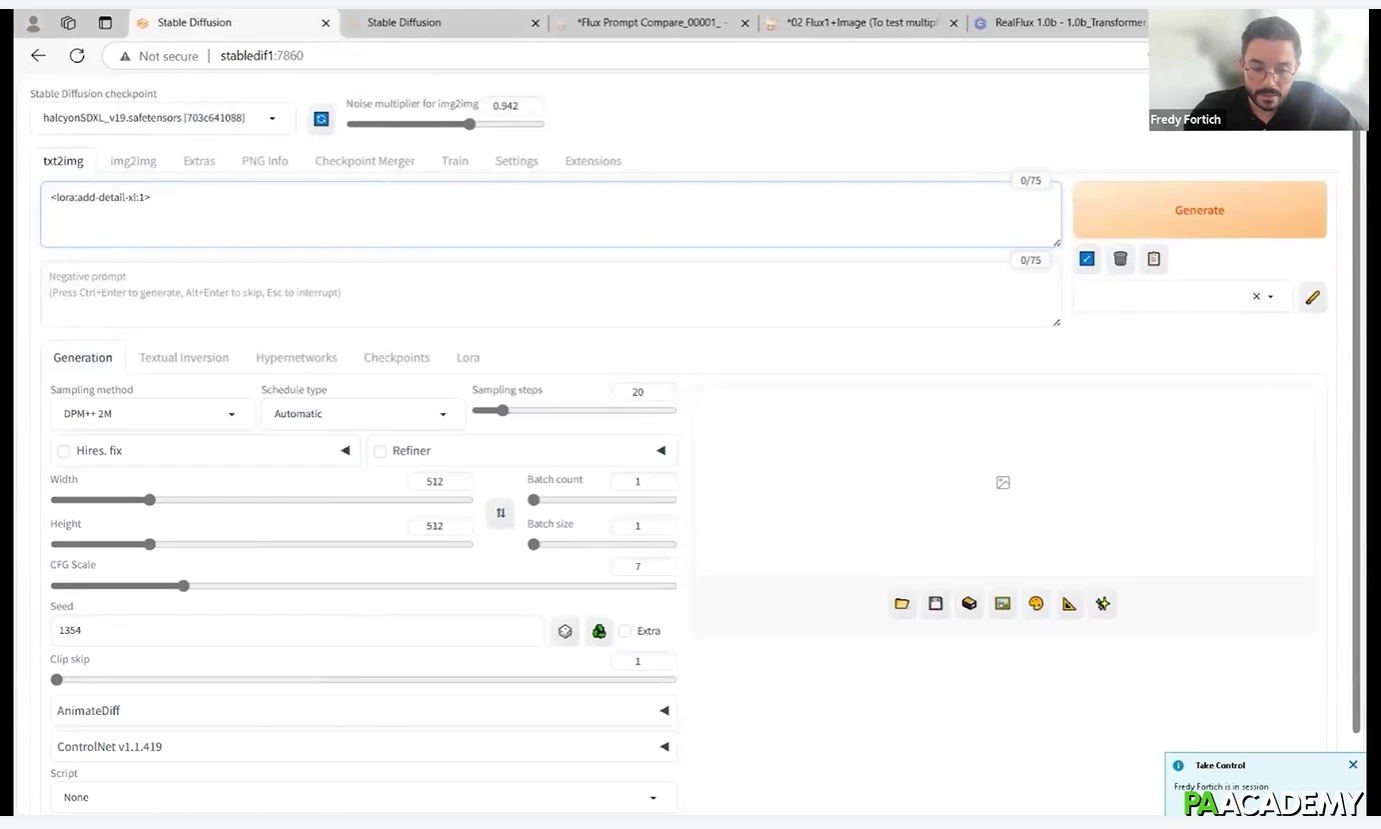
Task: Send image to the img2img tab
Action: coord(1003,604)
